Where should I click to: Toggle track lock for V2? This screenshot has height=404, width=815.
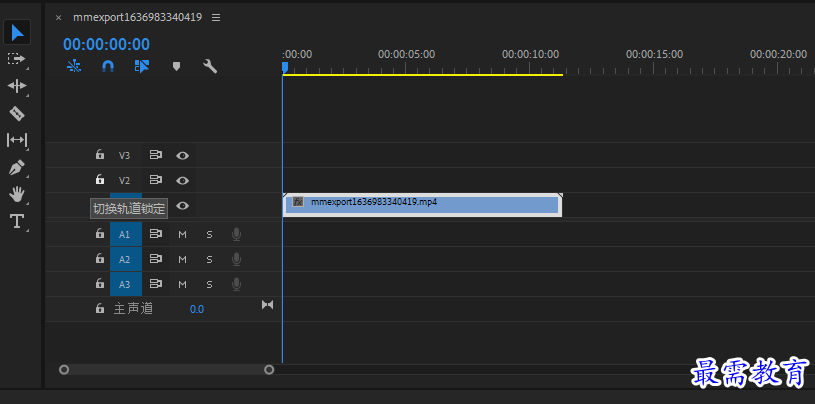99,179
